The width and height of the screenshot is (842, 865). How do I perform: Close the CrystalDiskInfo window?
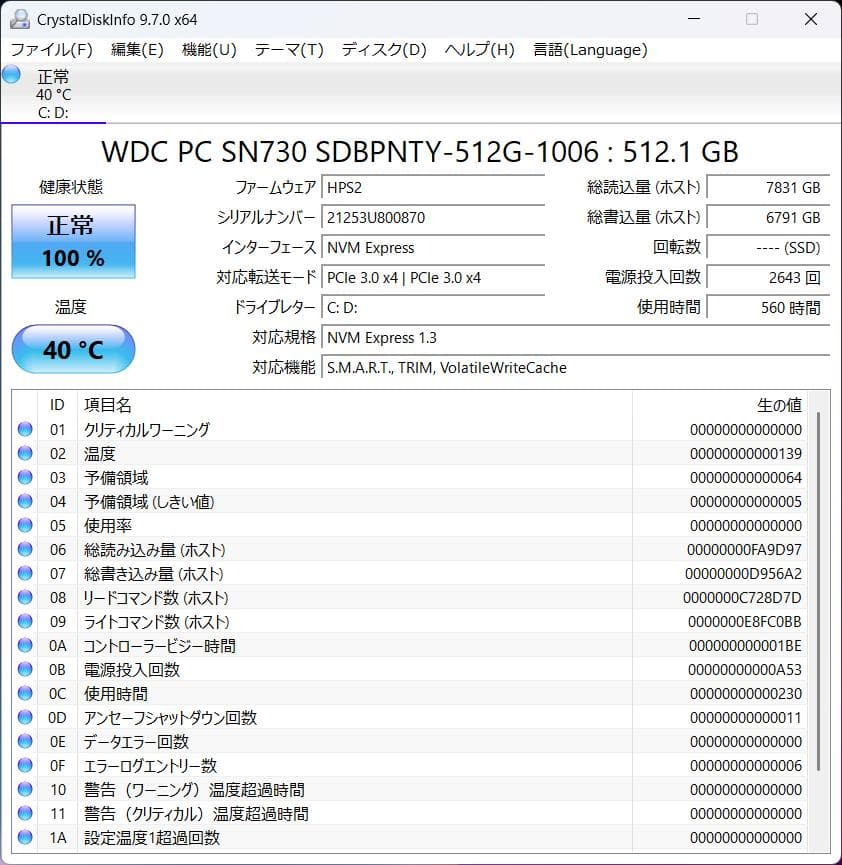tap(811, 19)
